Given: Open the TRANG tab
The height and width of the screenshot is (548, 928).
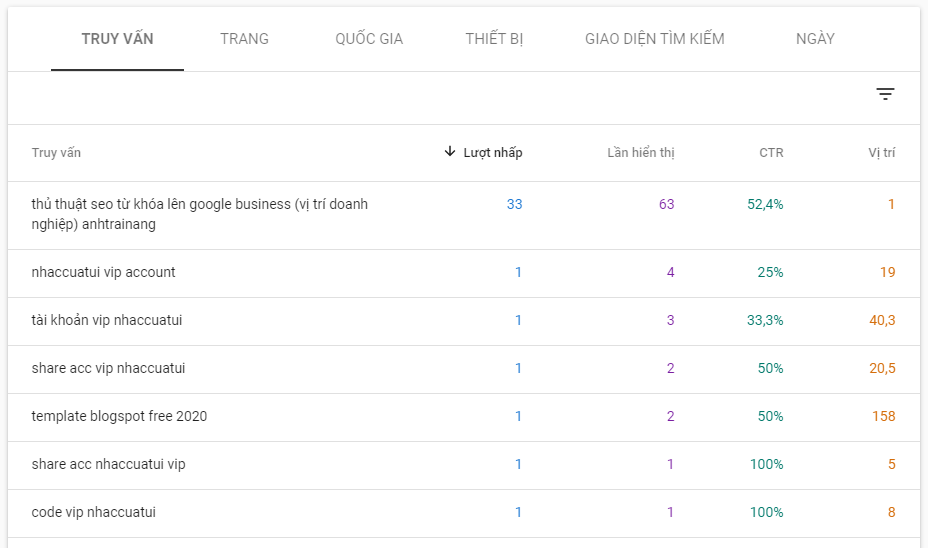Looking at the screenshot, I should coord(244,39).
